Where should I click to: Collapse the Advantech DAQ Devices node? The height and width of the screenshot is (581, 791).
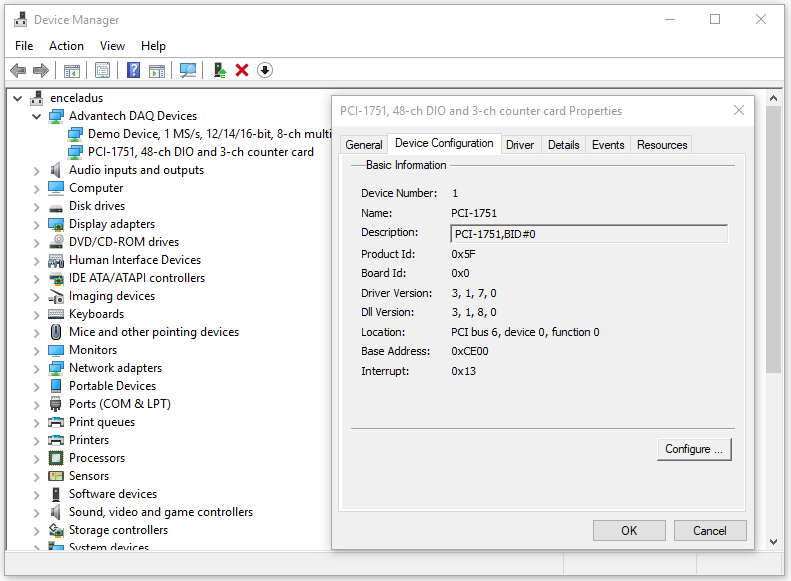pos(37,116)
